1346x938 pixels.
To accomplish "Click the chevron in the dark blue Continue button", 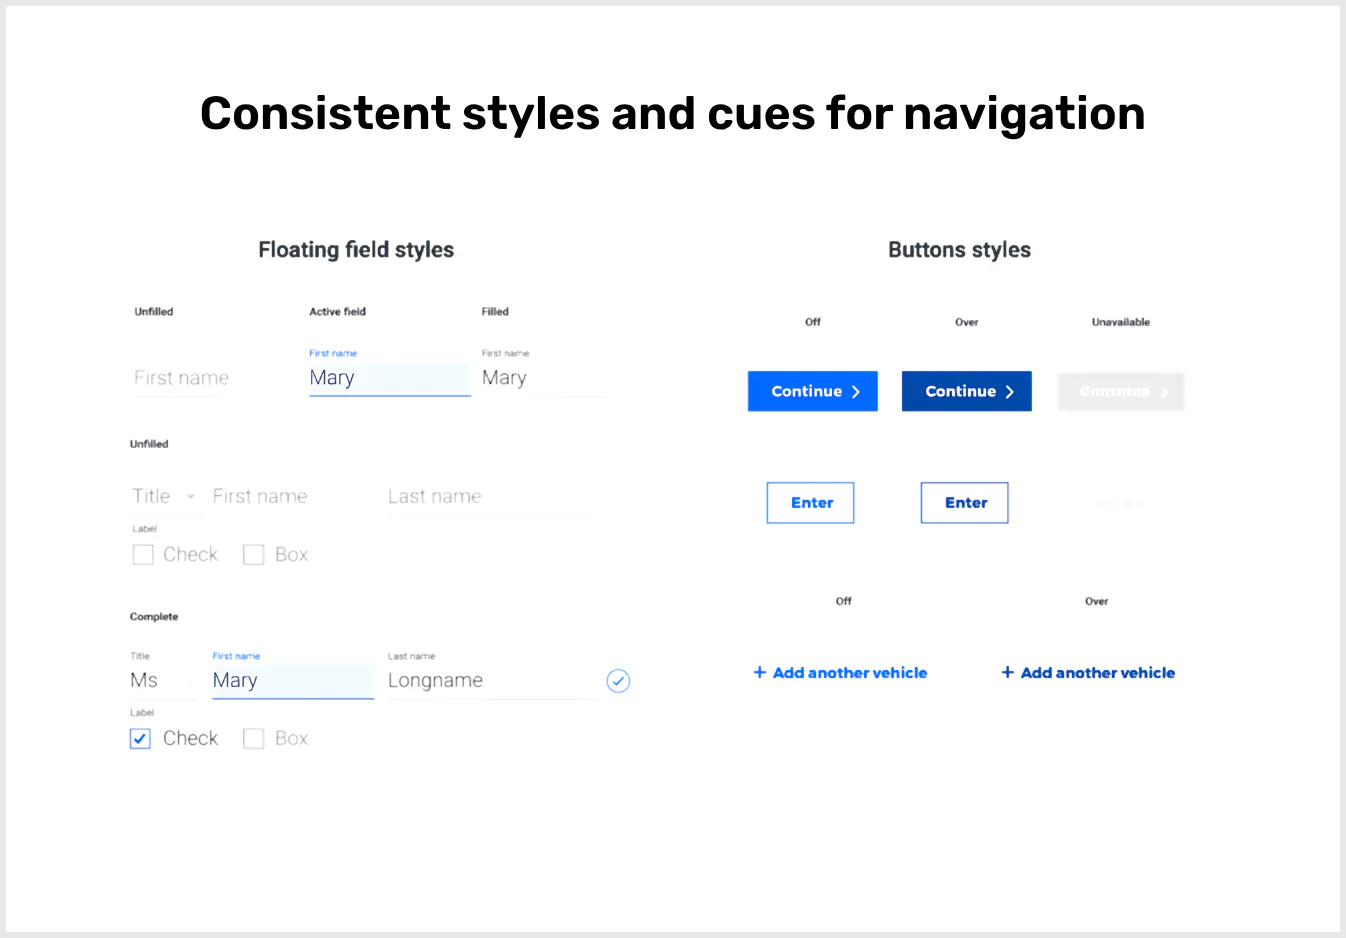I will coord(1010,392).
